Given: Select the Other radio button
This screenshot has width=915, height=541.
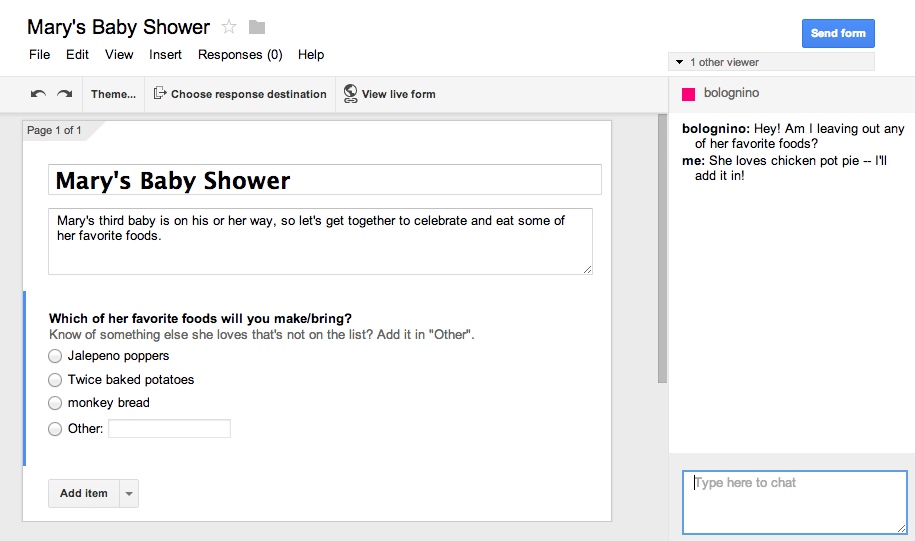Looking at the screenshot, I should 55,429.
